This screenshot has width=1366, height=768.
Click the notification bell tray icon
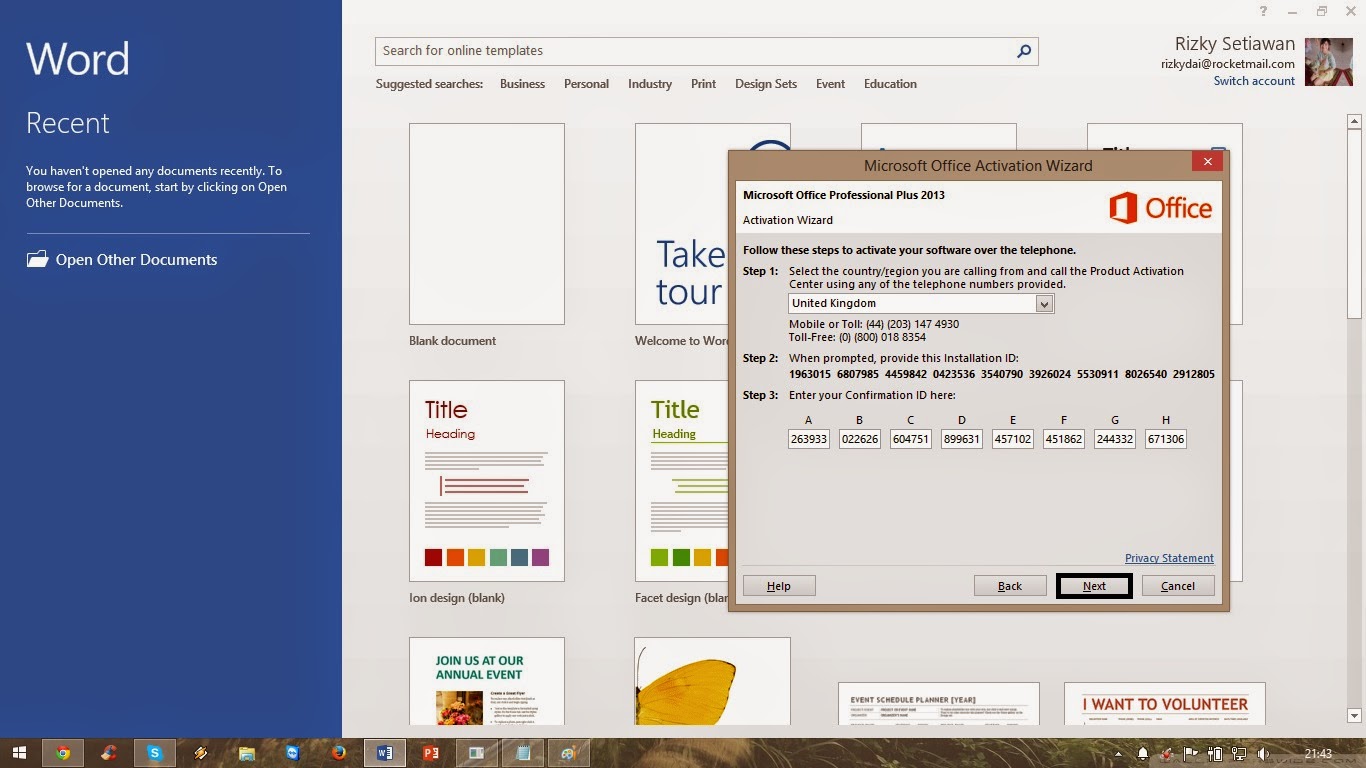pos(1143,753)
